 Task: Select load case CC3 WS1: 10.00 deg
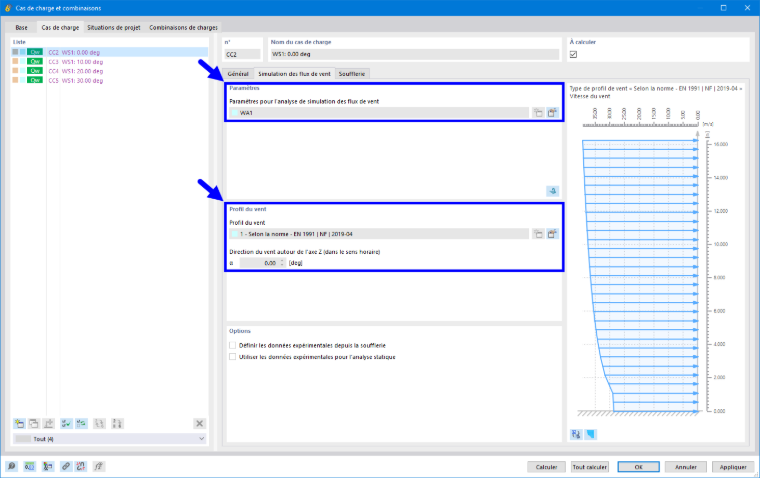[110, 62]
